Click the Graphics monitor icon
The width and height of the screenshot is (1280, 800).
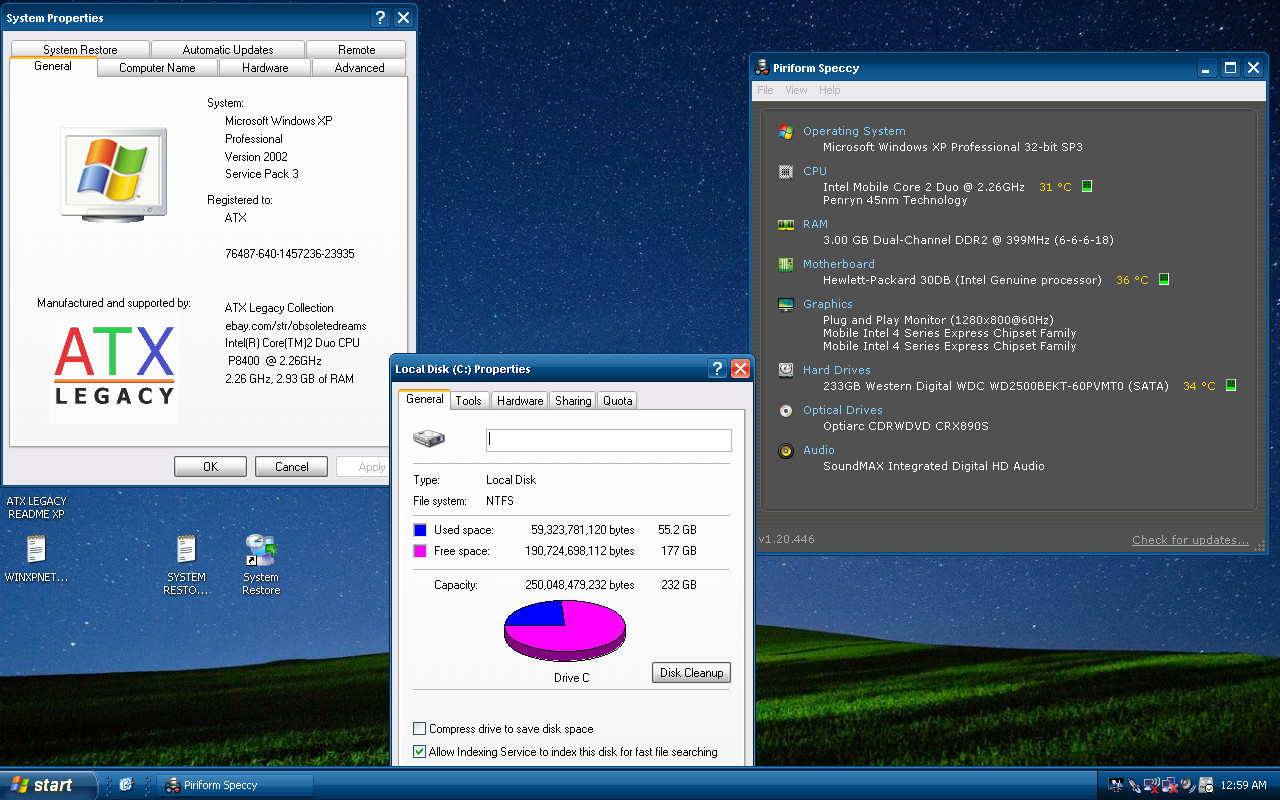pos(786,304)
